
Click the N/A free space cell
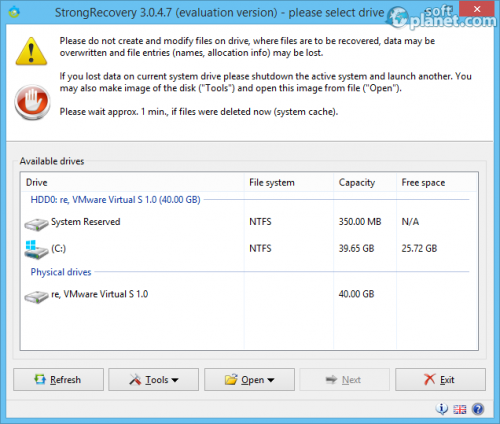click(x=410, y=222)
